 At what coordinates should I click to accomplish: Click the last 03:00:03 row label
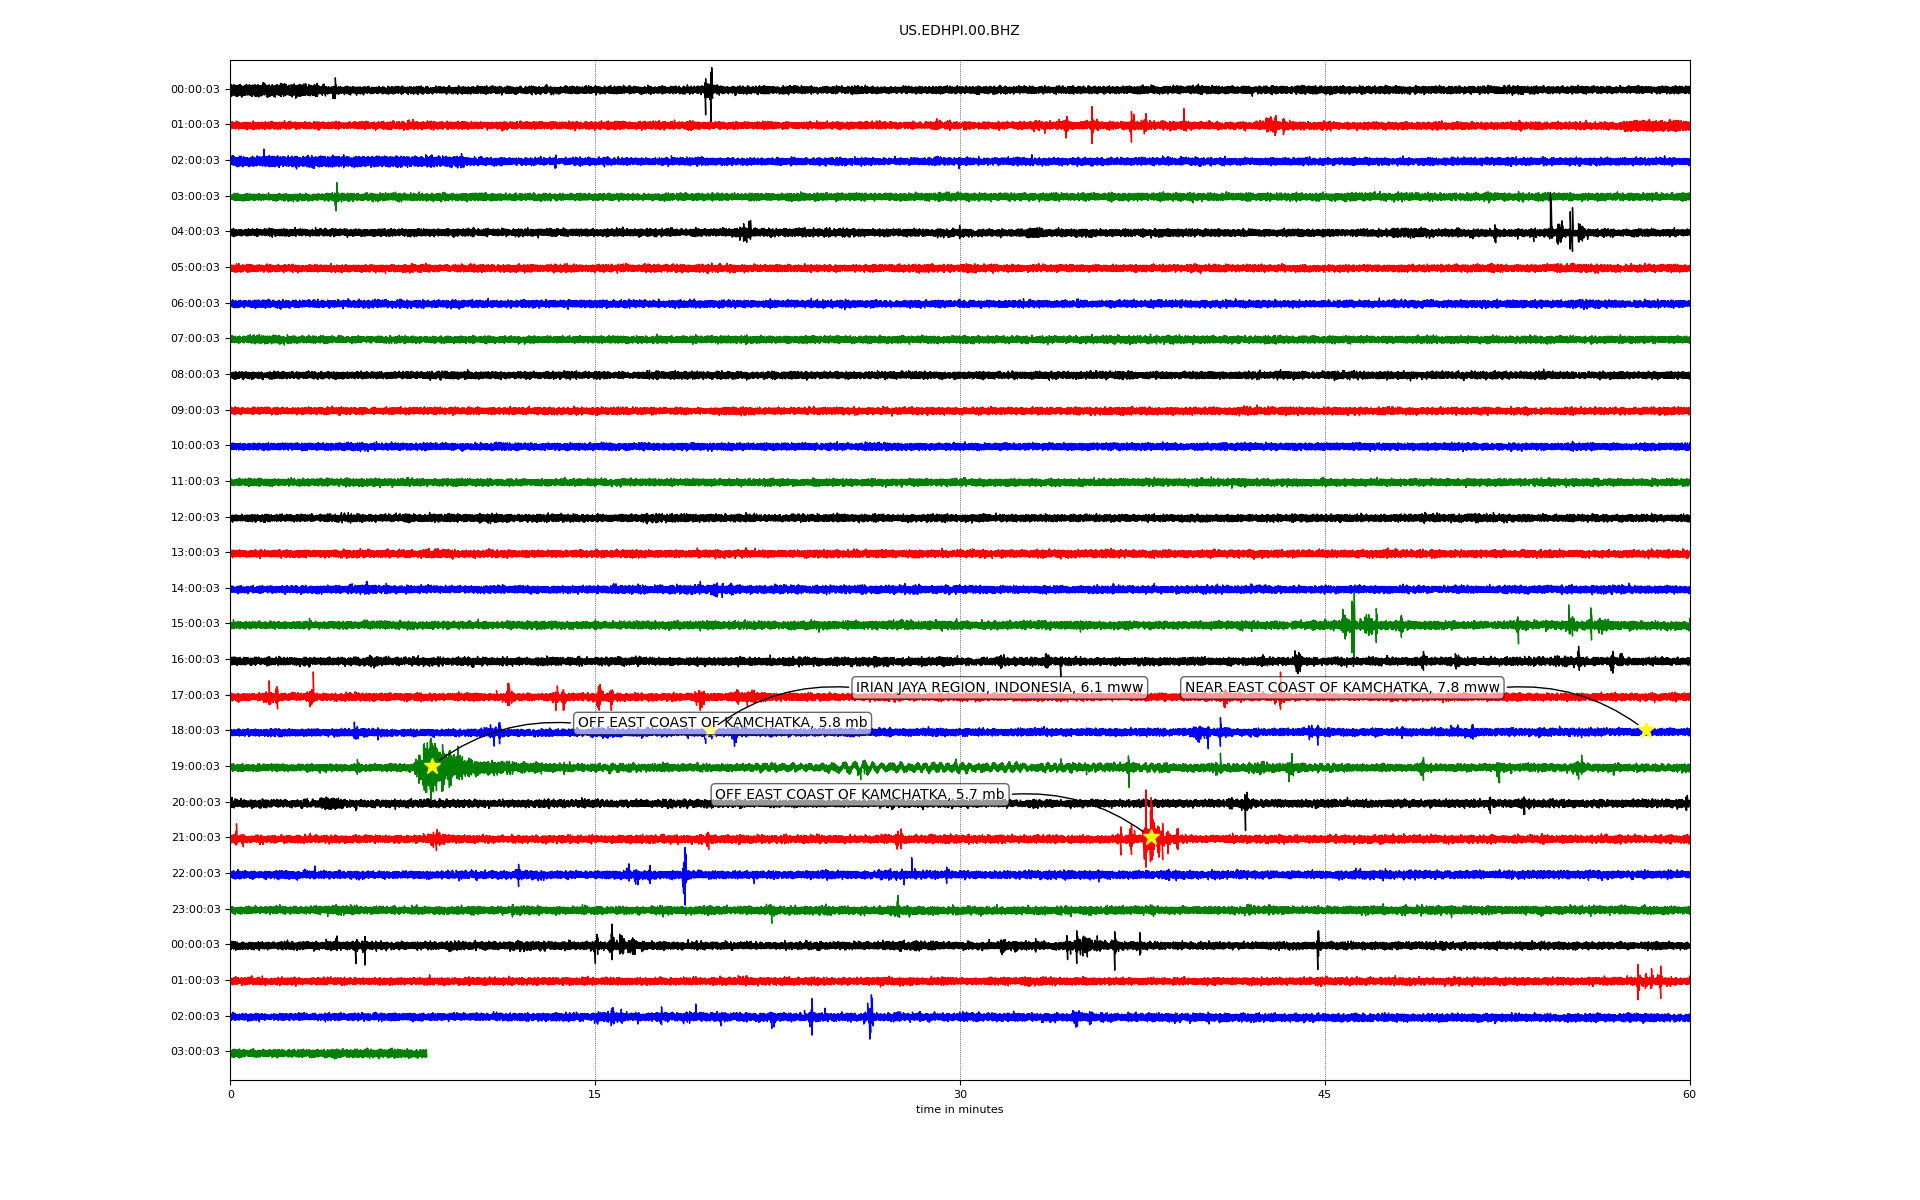[x=195, y=1051]
